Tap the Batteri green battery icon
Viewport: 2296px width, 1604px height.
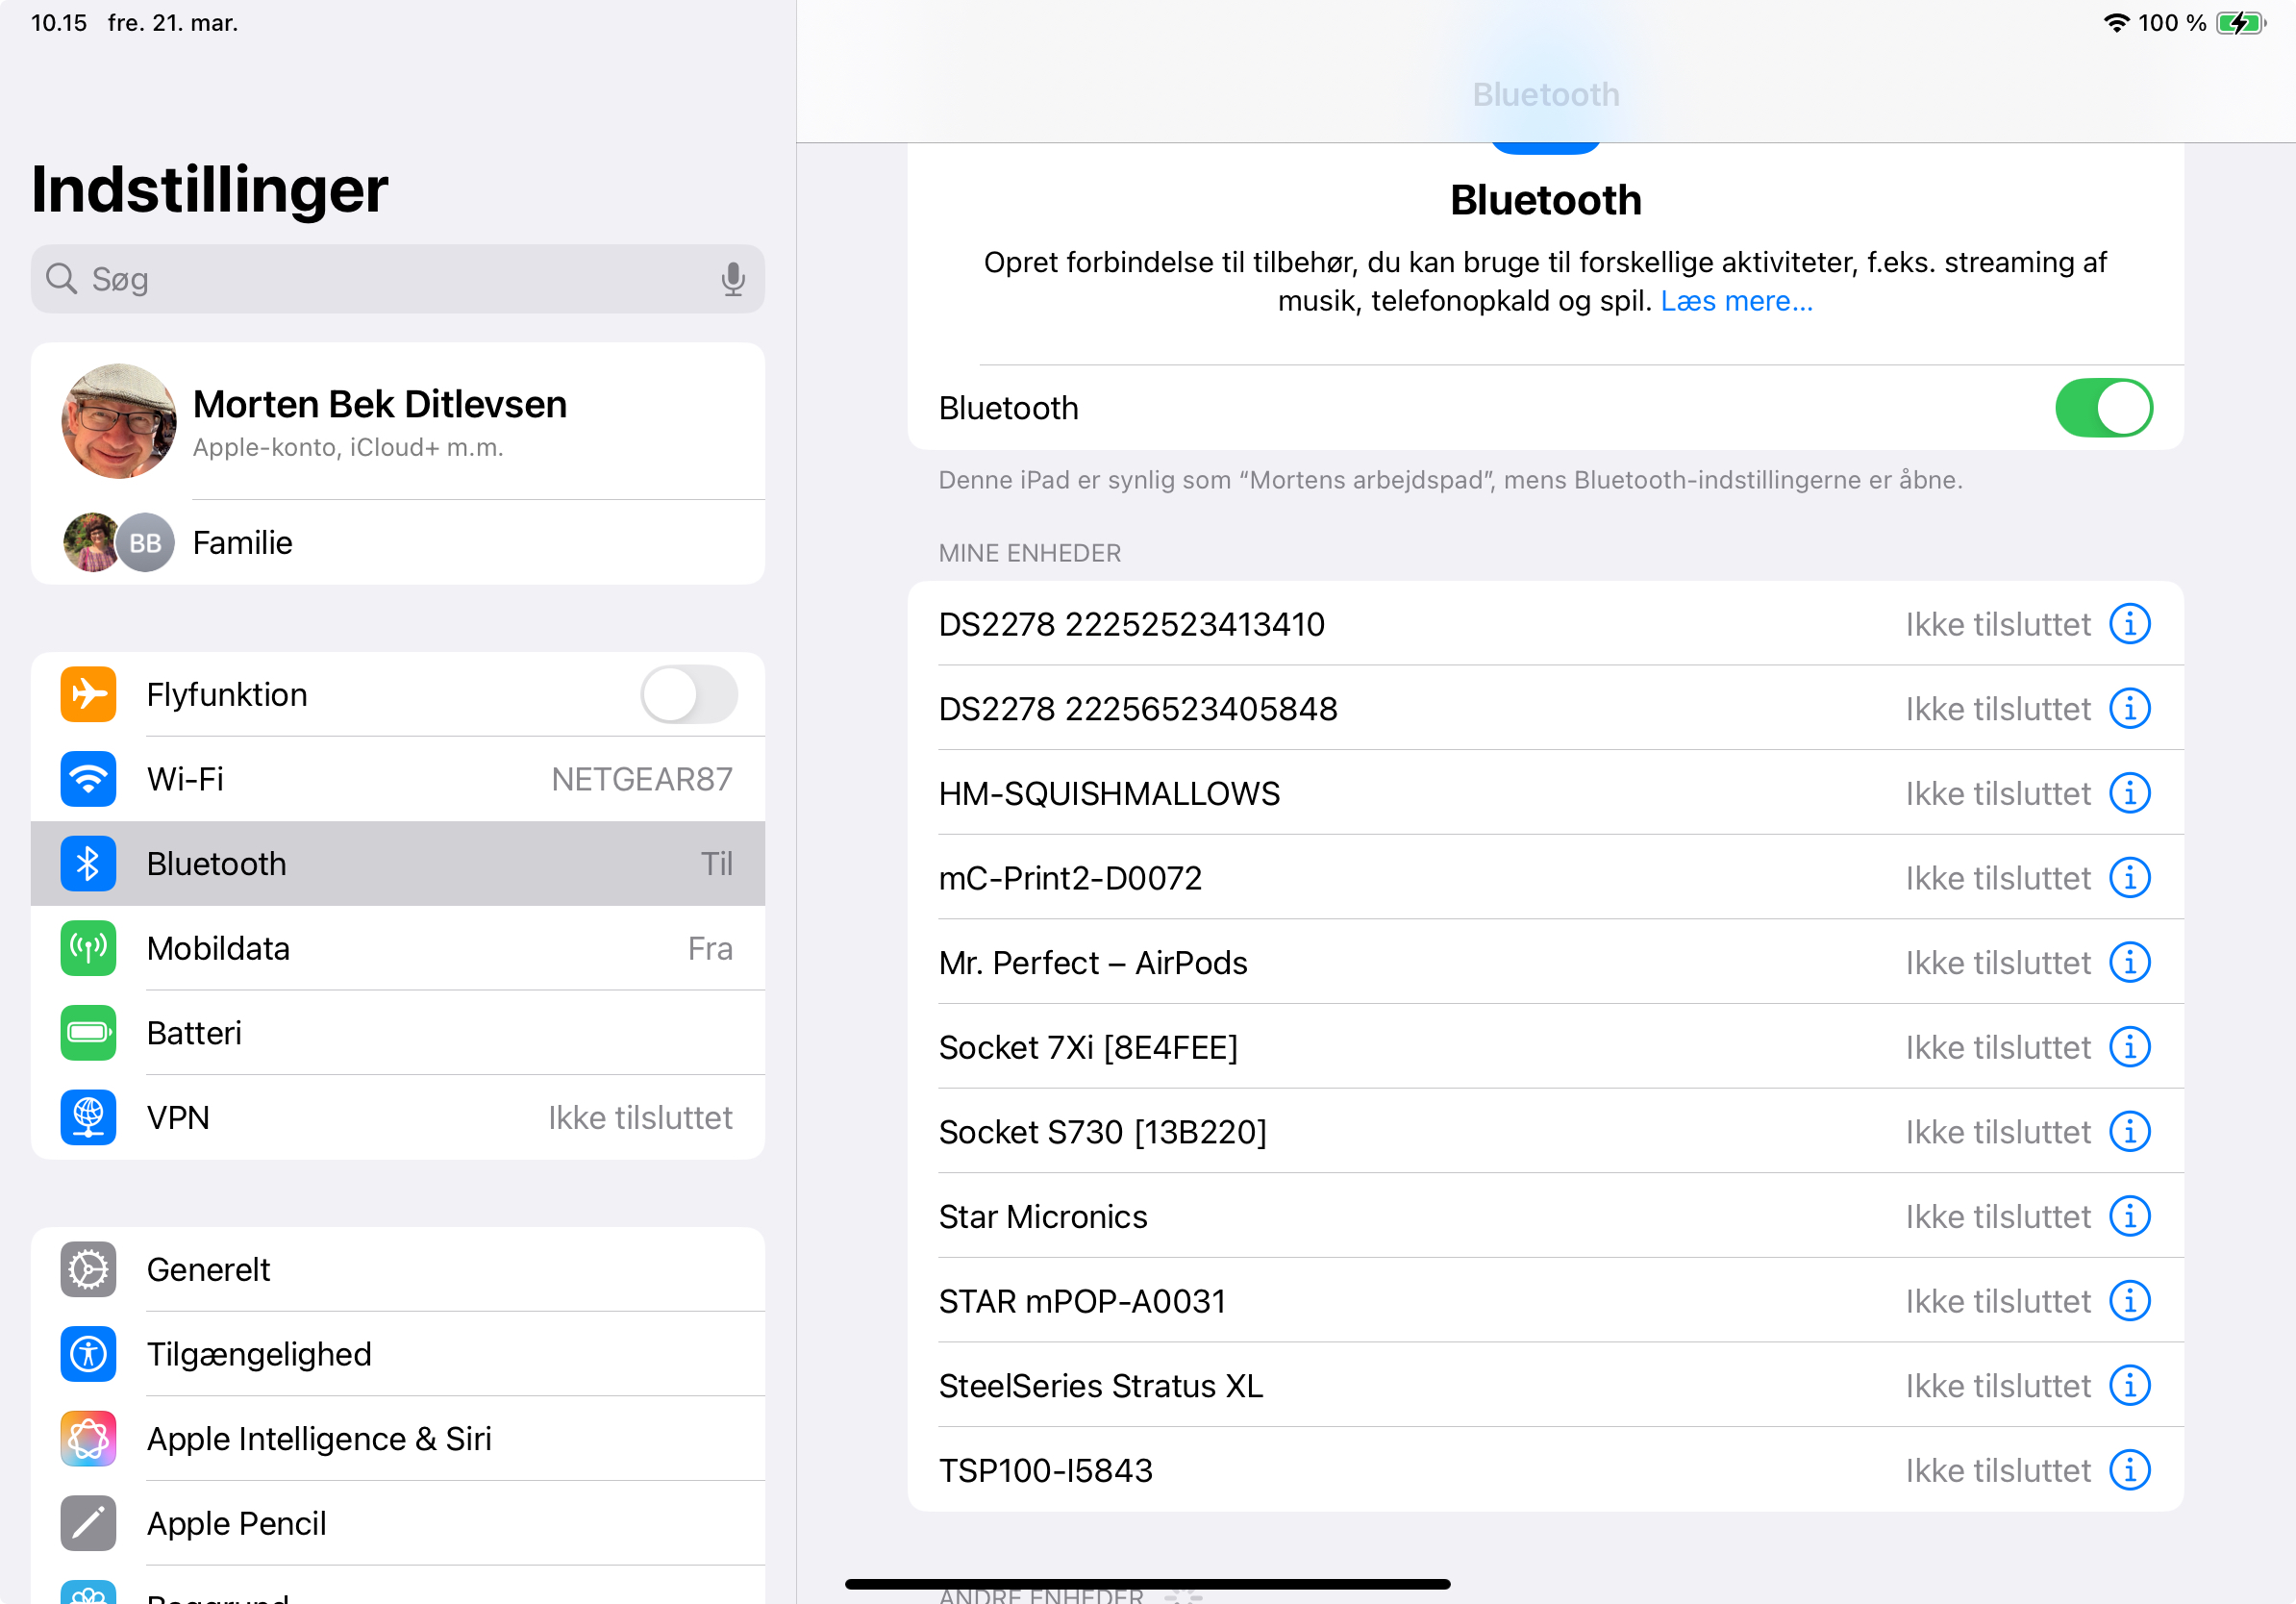[88, 1033]
